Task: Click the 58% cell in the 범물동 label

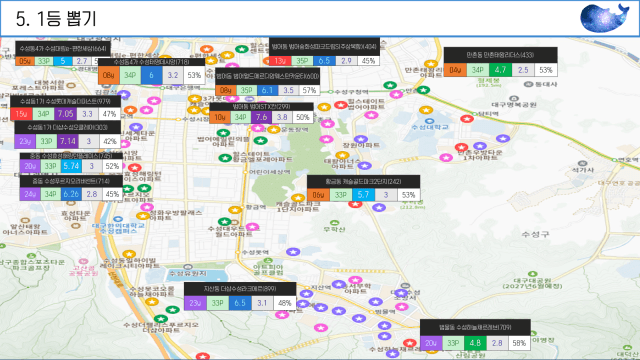Action: click(x=519, y=343)
